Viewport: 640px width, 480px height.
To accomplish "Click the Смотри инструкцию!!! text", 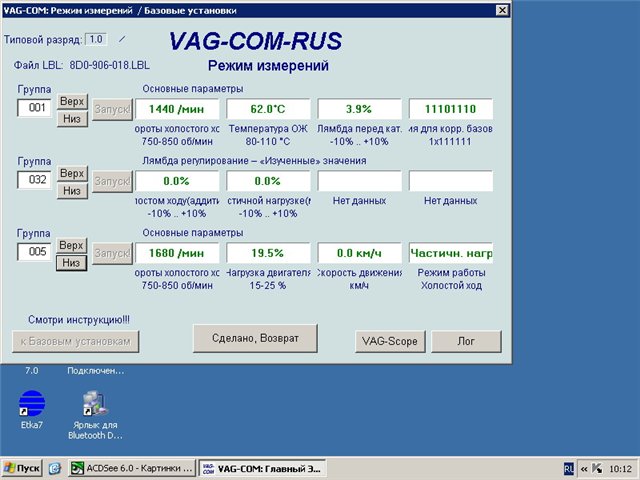I will (79, 320).
